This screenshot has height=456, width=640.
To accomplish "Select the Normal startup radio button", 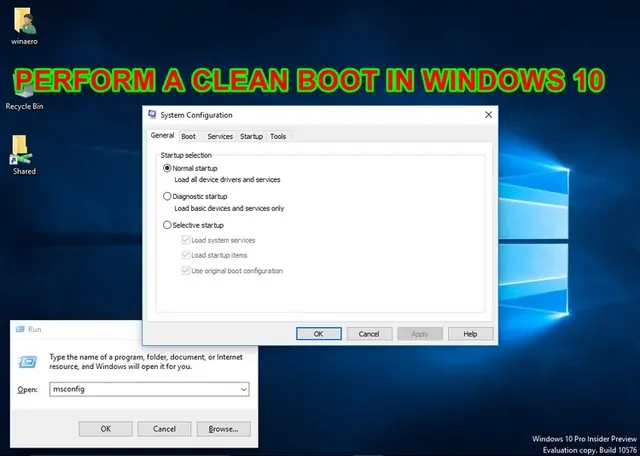I will click(x=167, y=168).
